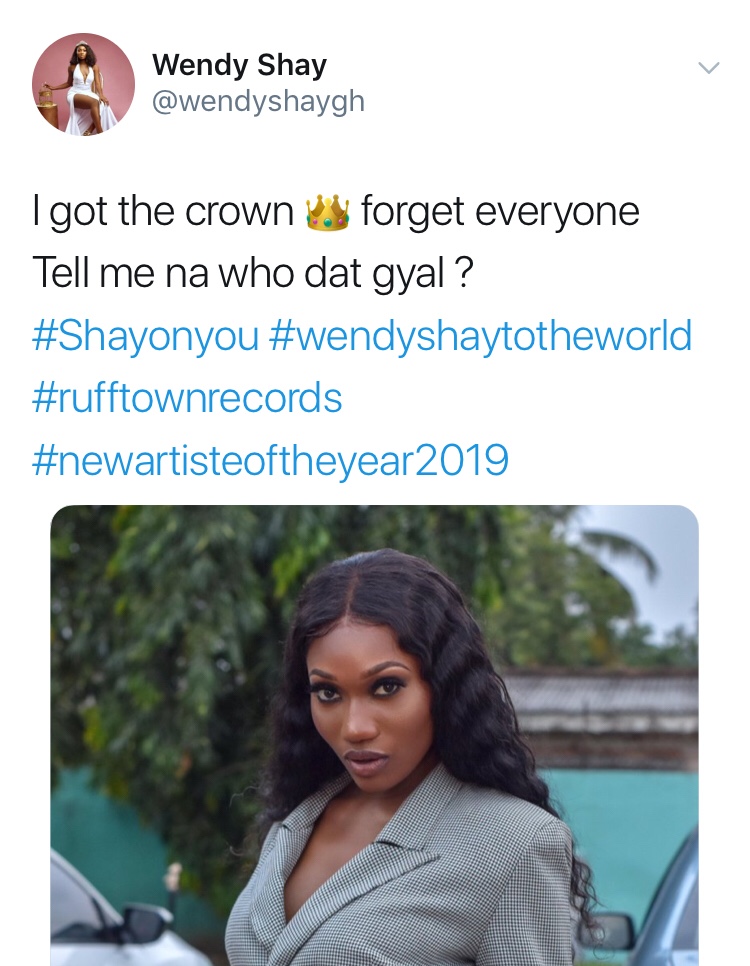Follow the #wendyshaytotheworld hashtag
Screen dimensions: 750x966
point(481,336)
